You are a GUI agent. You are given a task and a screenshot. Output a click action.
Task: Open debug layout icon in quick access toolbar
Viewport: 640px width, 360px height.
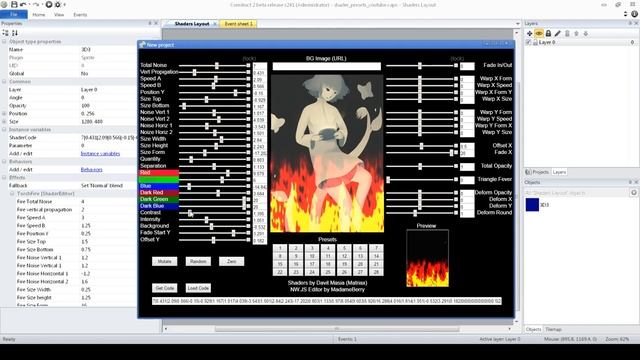click(x=58, y=4)
